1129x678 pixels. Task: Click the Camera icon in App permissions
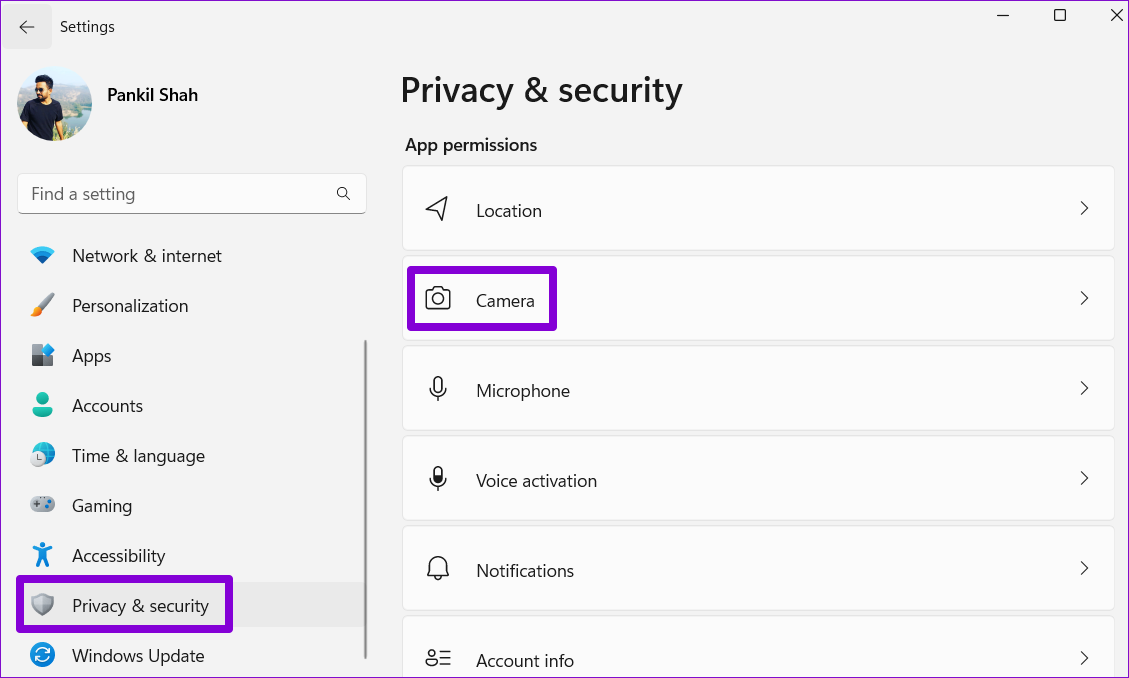click(438, 299)
